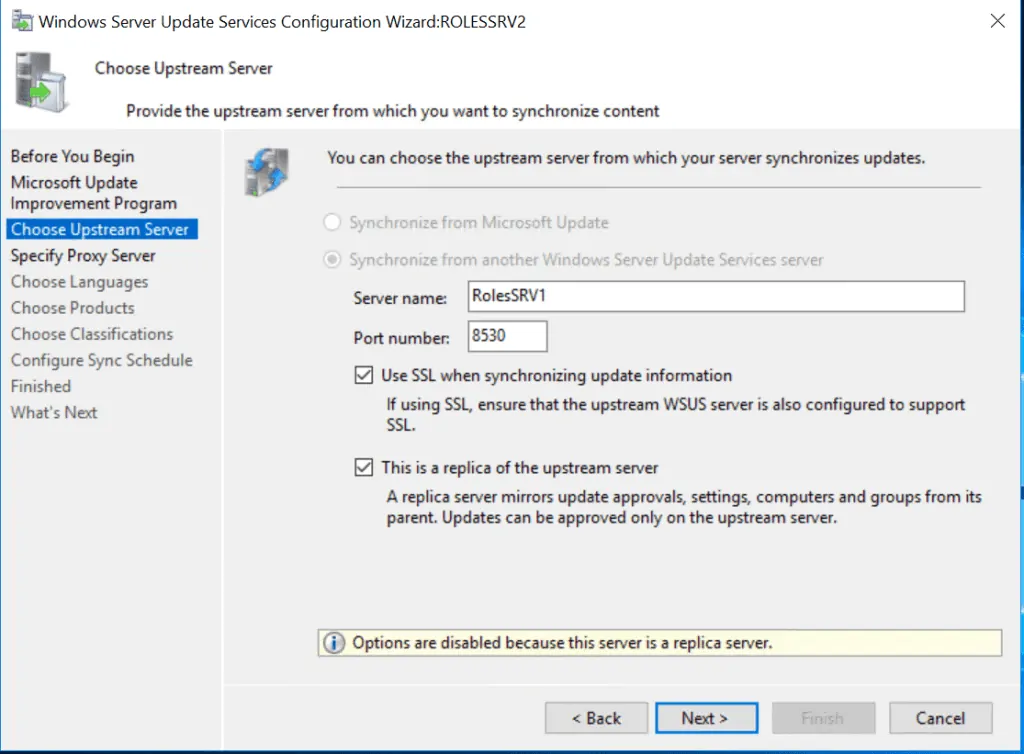Image resolution: width=1024 pixels, height=754 pixels.
Task: Go to the Choose Products step
Action: [x=72, y=308]
